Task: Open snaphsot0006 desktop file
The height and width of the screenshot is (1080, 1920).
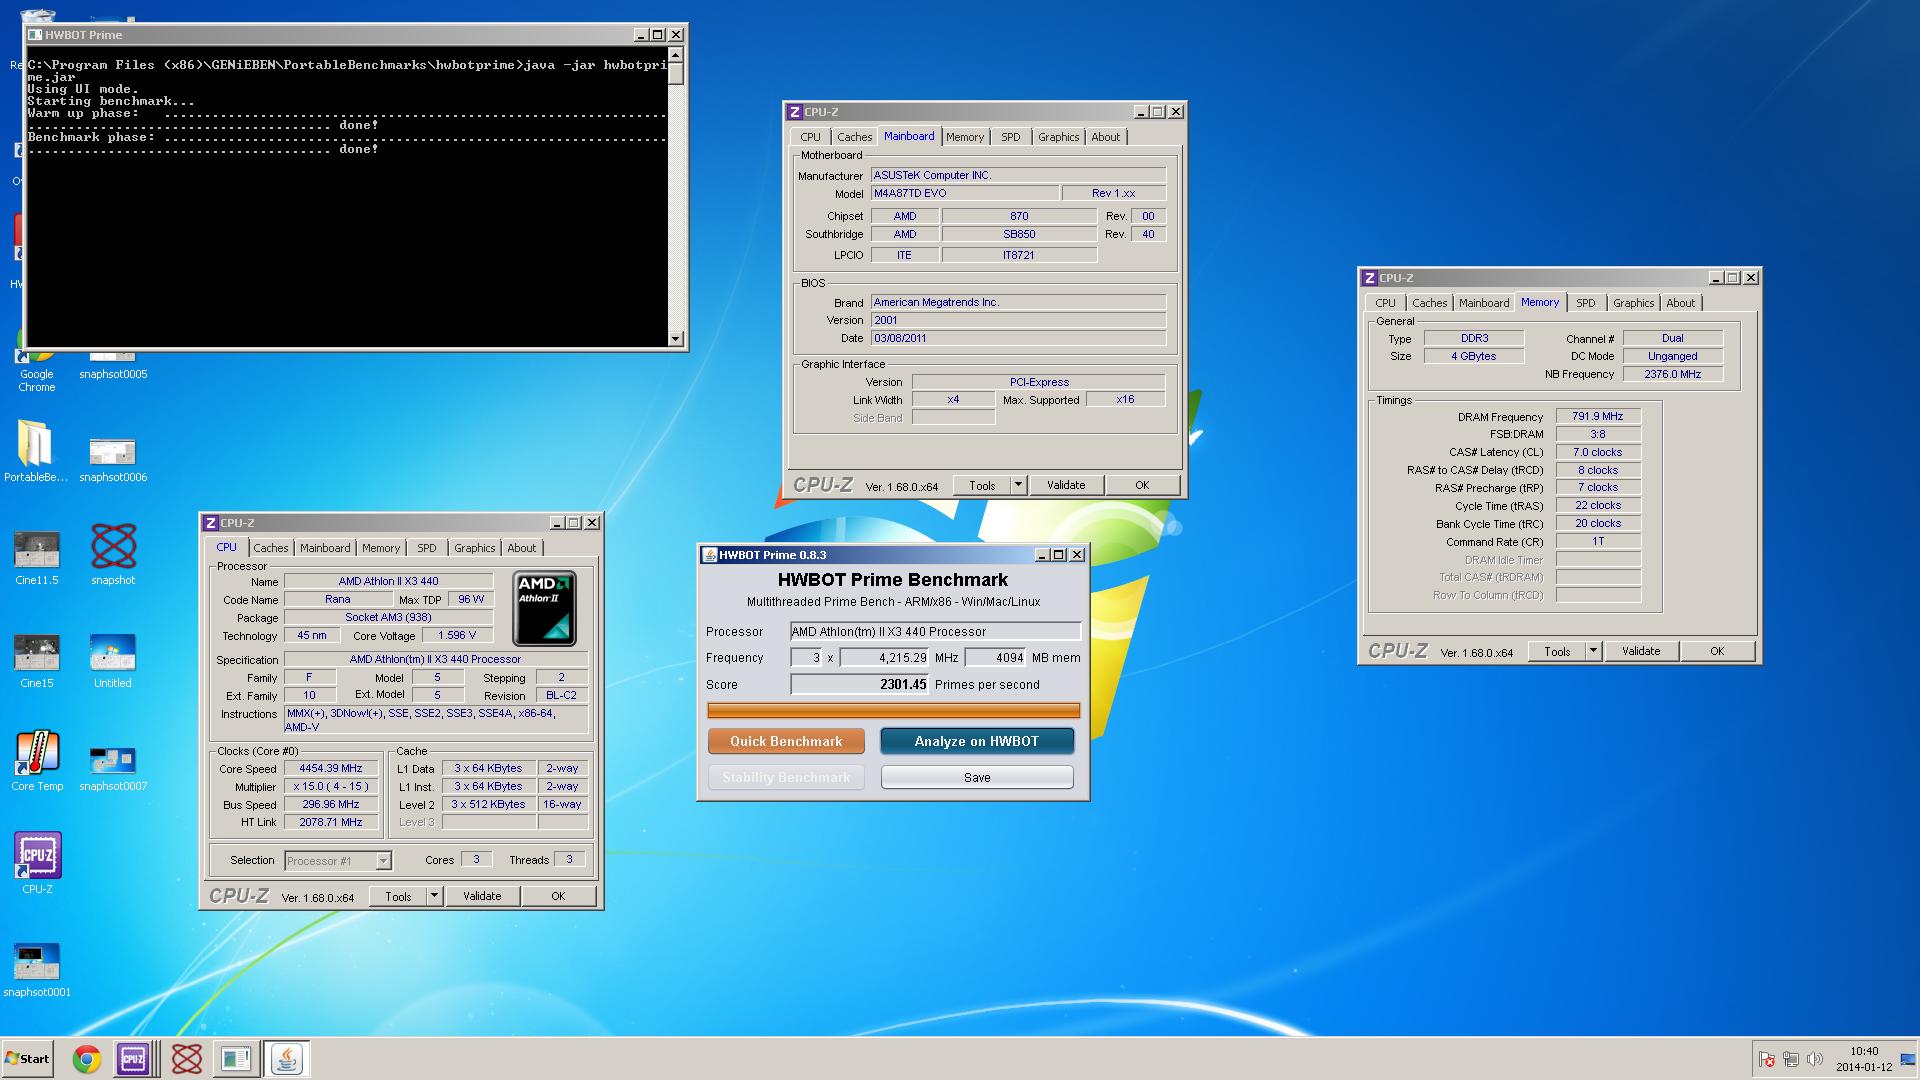Action: 113,460
